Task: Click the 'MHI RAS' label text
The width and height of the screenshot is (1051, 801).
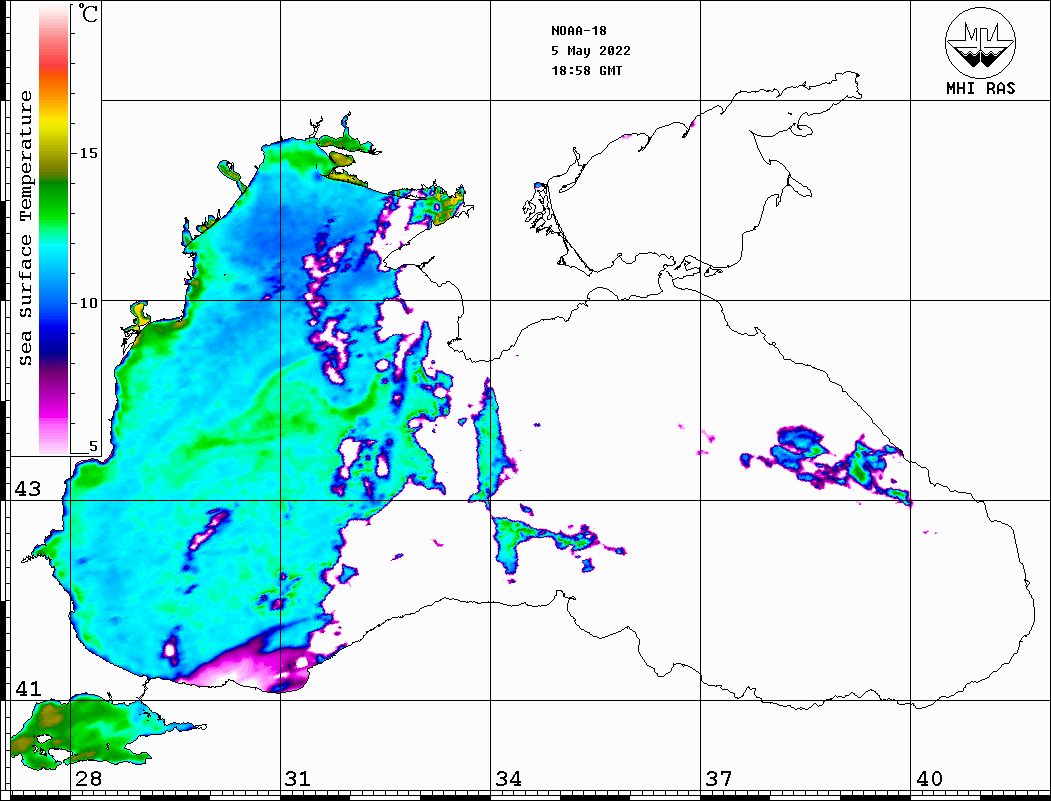Action: pyautogui.click(x=980, y=88)
